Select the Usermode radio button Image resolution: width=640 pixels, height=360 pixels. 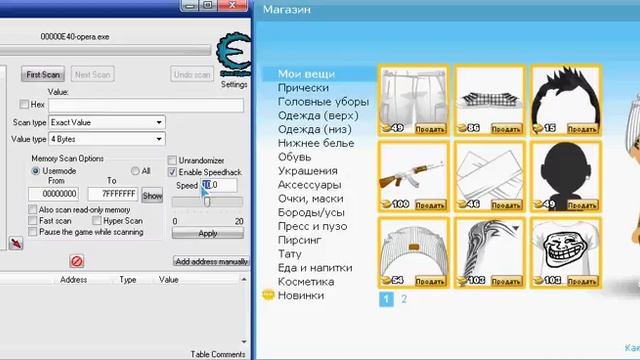pyautogui.click(x=36, y=171)
